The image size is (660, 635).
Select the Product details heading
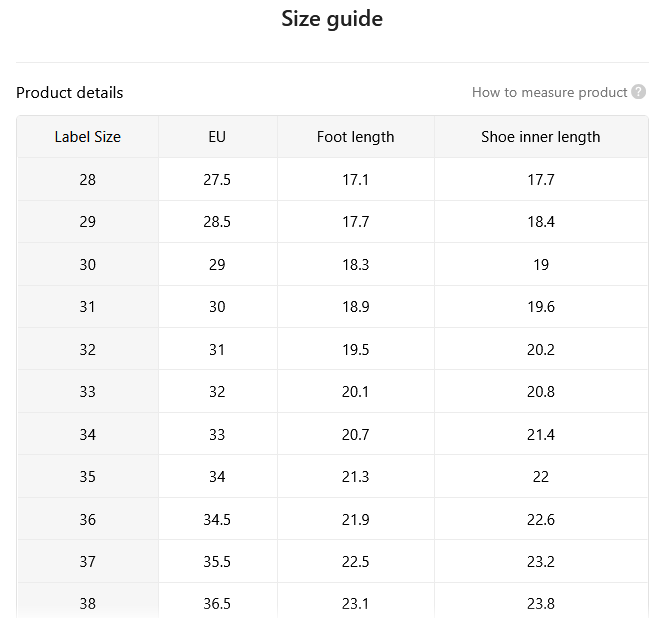coord(69,93)
